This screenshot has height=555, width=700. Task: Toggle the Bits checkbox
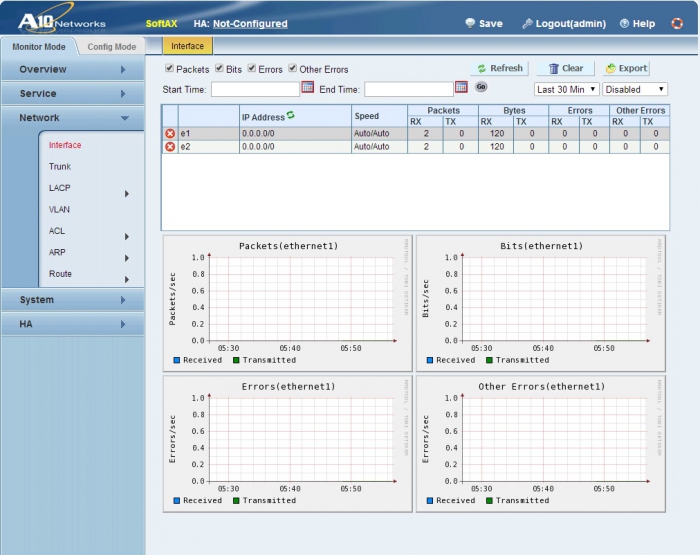click(219, 68)
